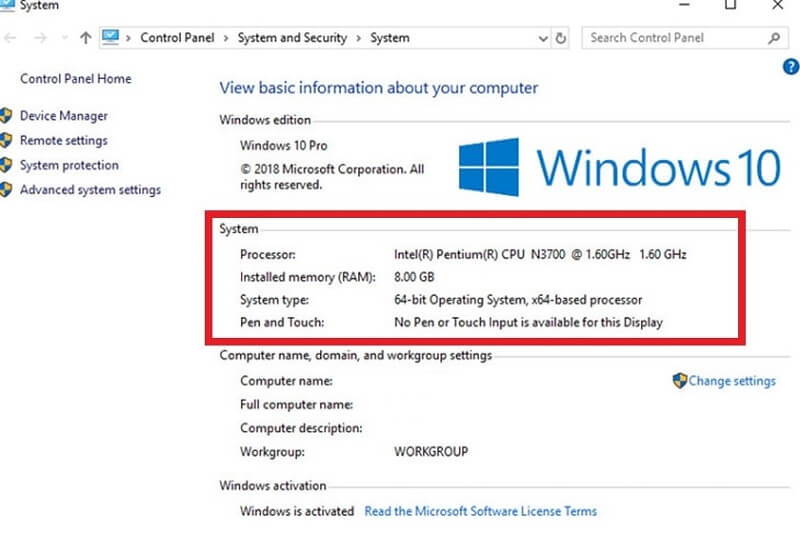The width and height of the screenshot is (800, 533).
Task: Click the Remote settings shield icon
Action: point(5,141)
